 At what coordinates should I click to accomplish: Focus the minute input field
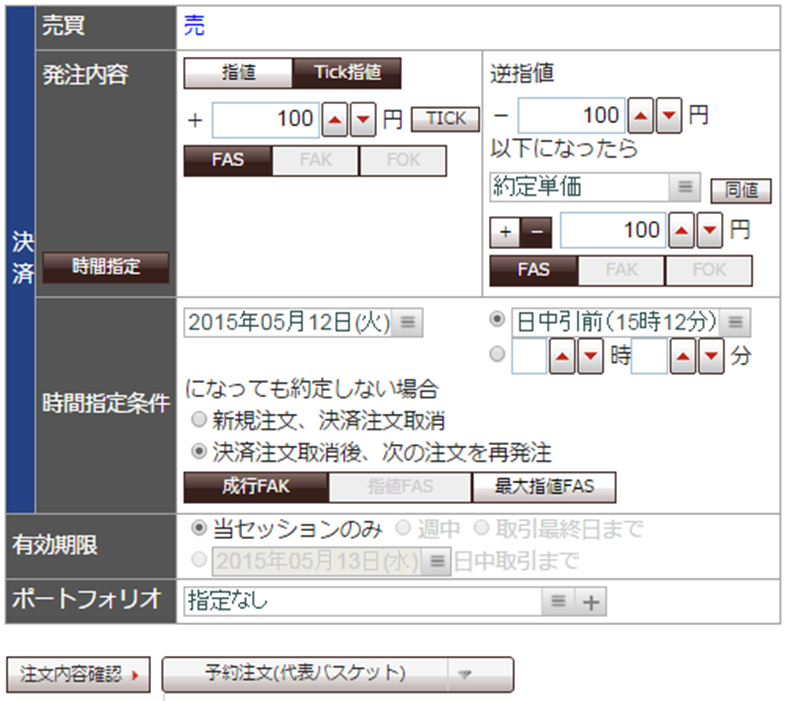coord(650,356)
